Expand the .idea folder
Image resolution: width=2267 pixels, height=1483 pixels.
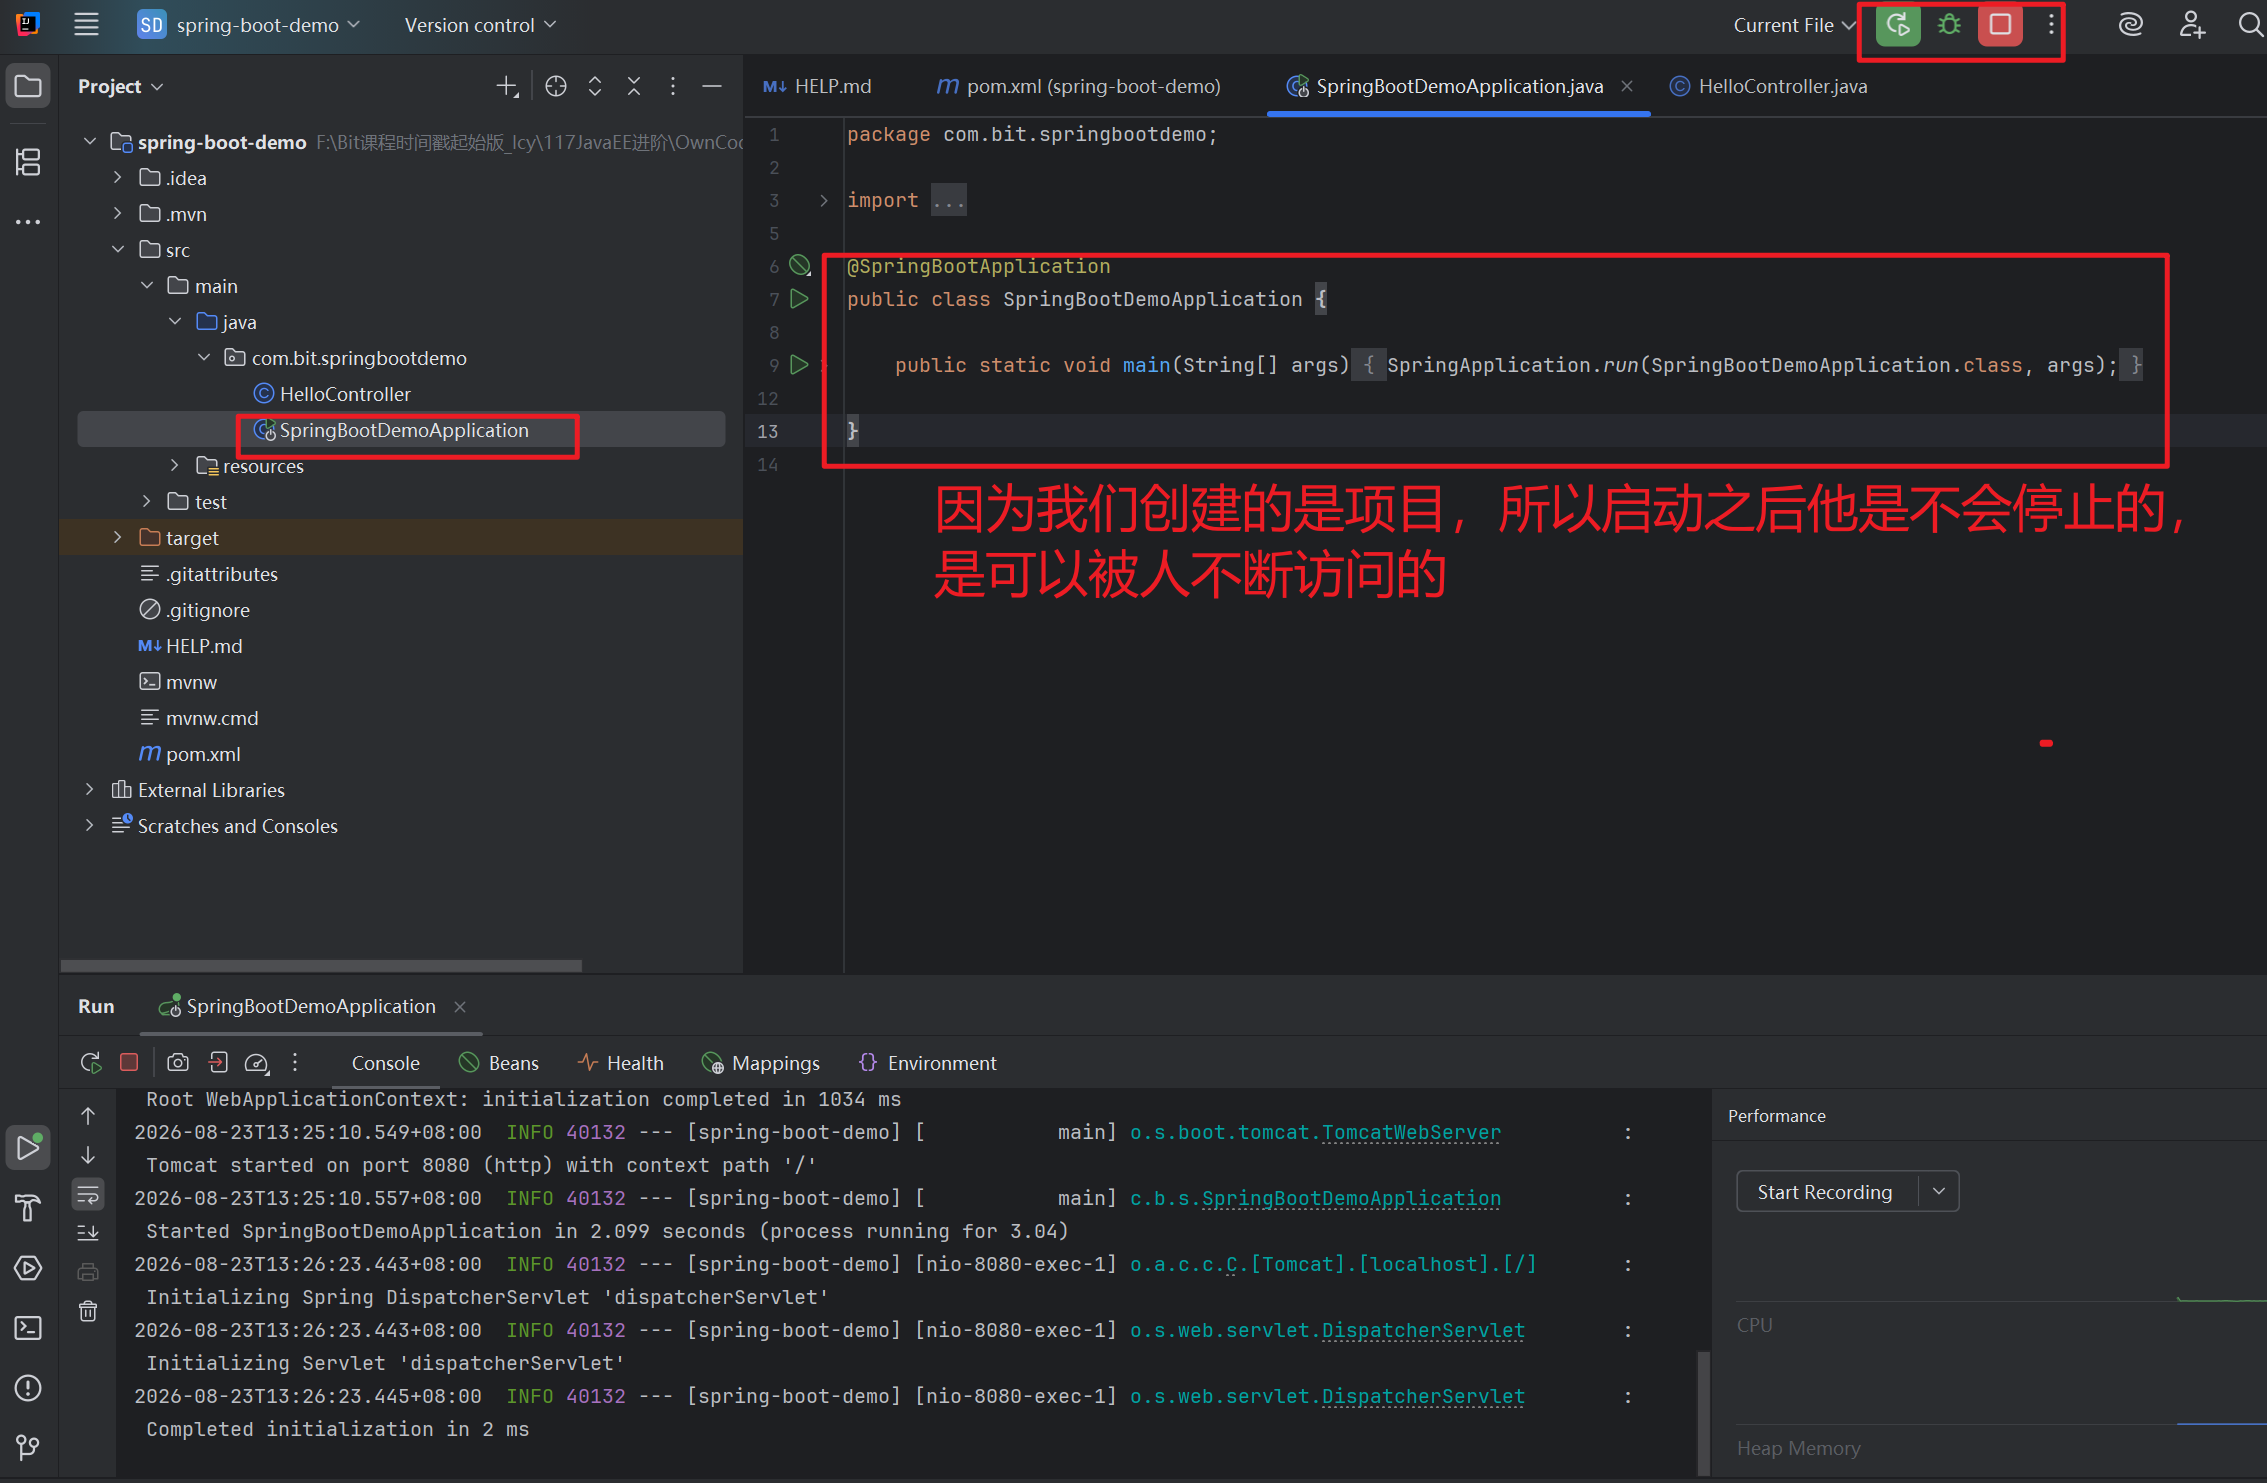[118, 178]
